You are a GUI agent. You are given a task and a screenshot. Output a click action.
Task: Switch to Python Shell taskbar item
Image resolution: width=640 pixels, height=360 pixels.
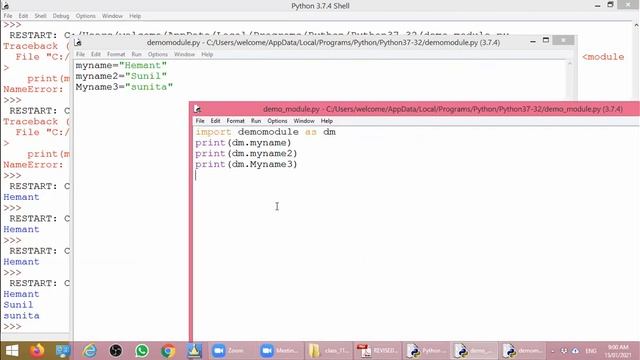[425, 351]
